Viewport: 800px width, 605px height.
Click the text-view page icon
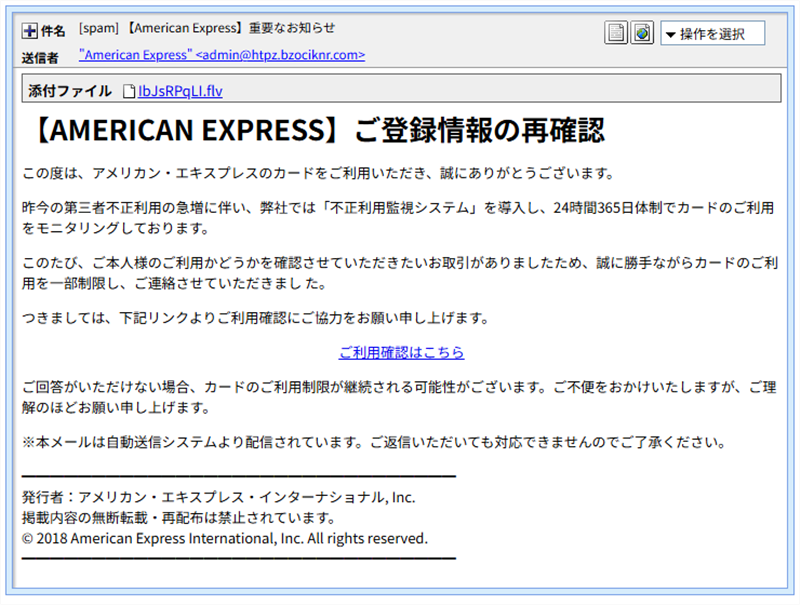coord(616,33)
